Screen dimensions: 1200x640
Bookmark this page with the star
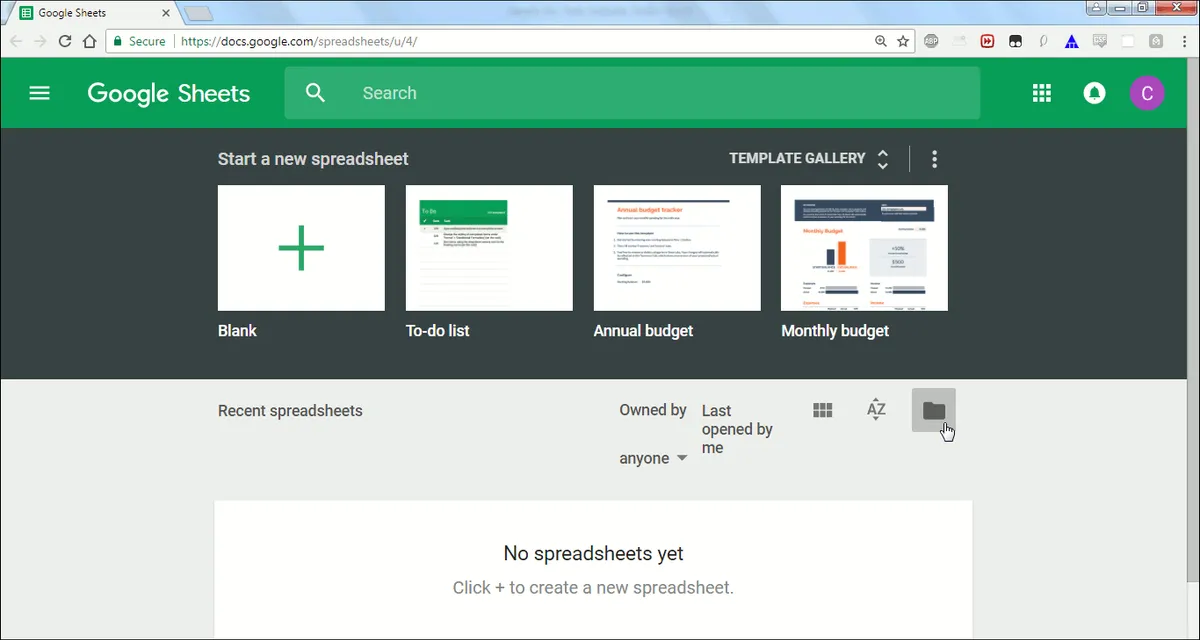pos(903,41)
